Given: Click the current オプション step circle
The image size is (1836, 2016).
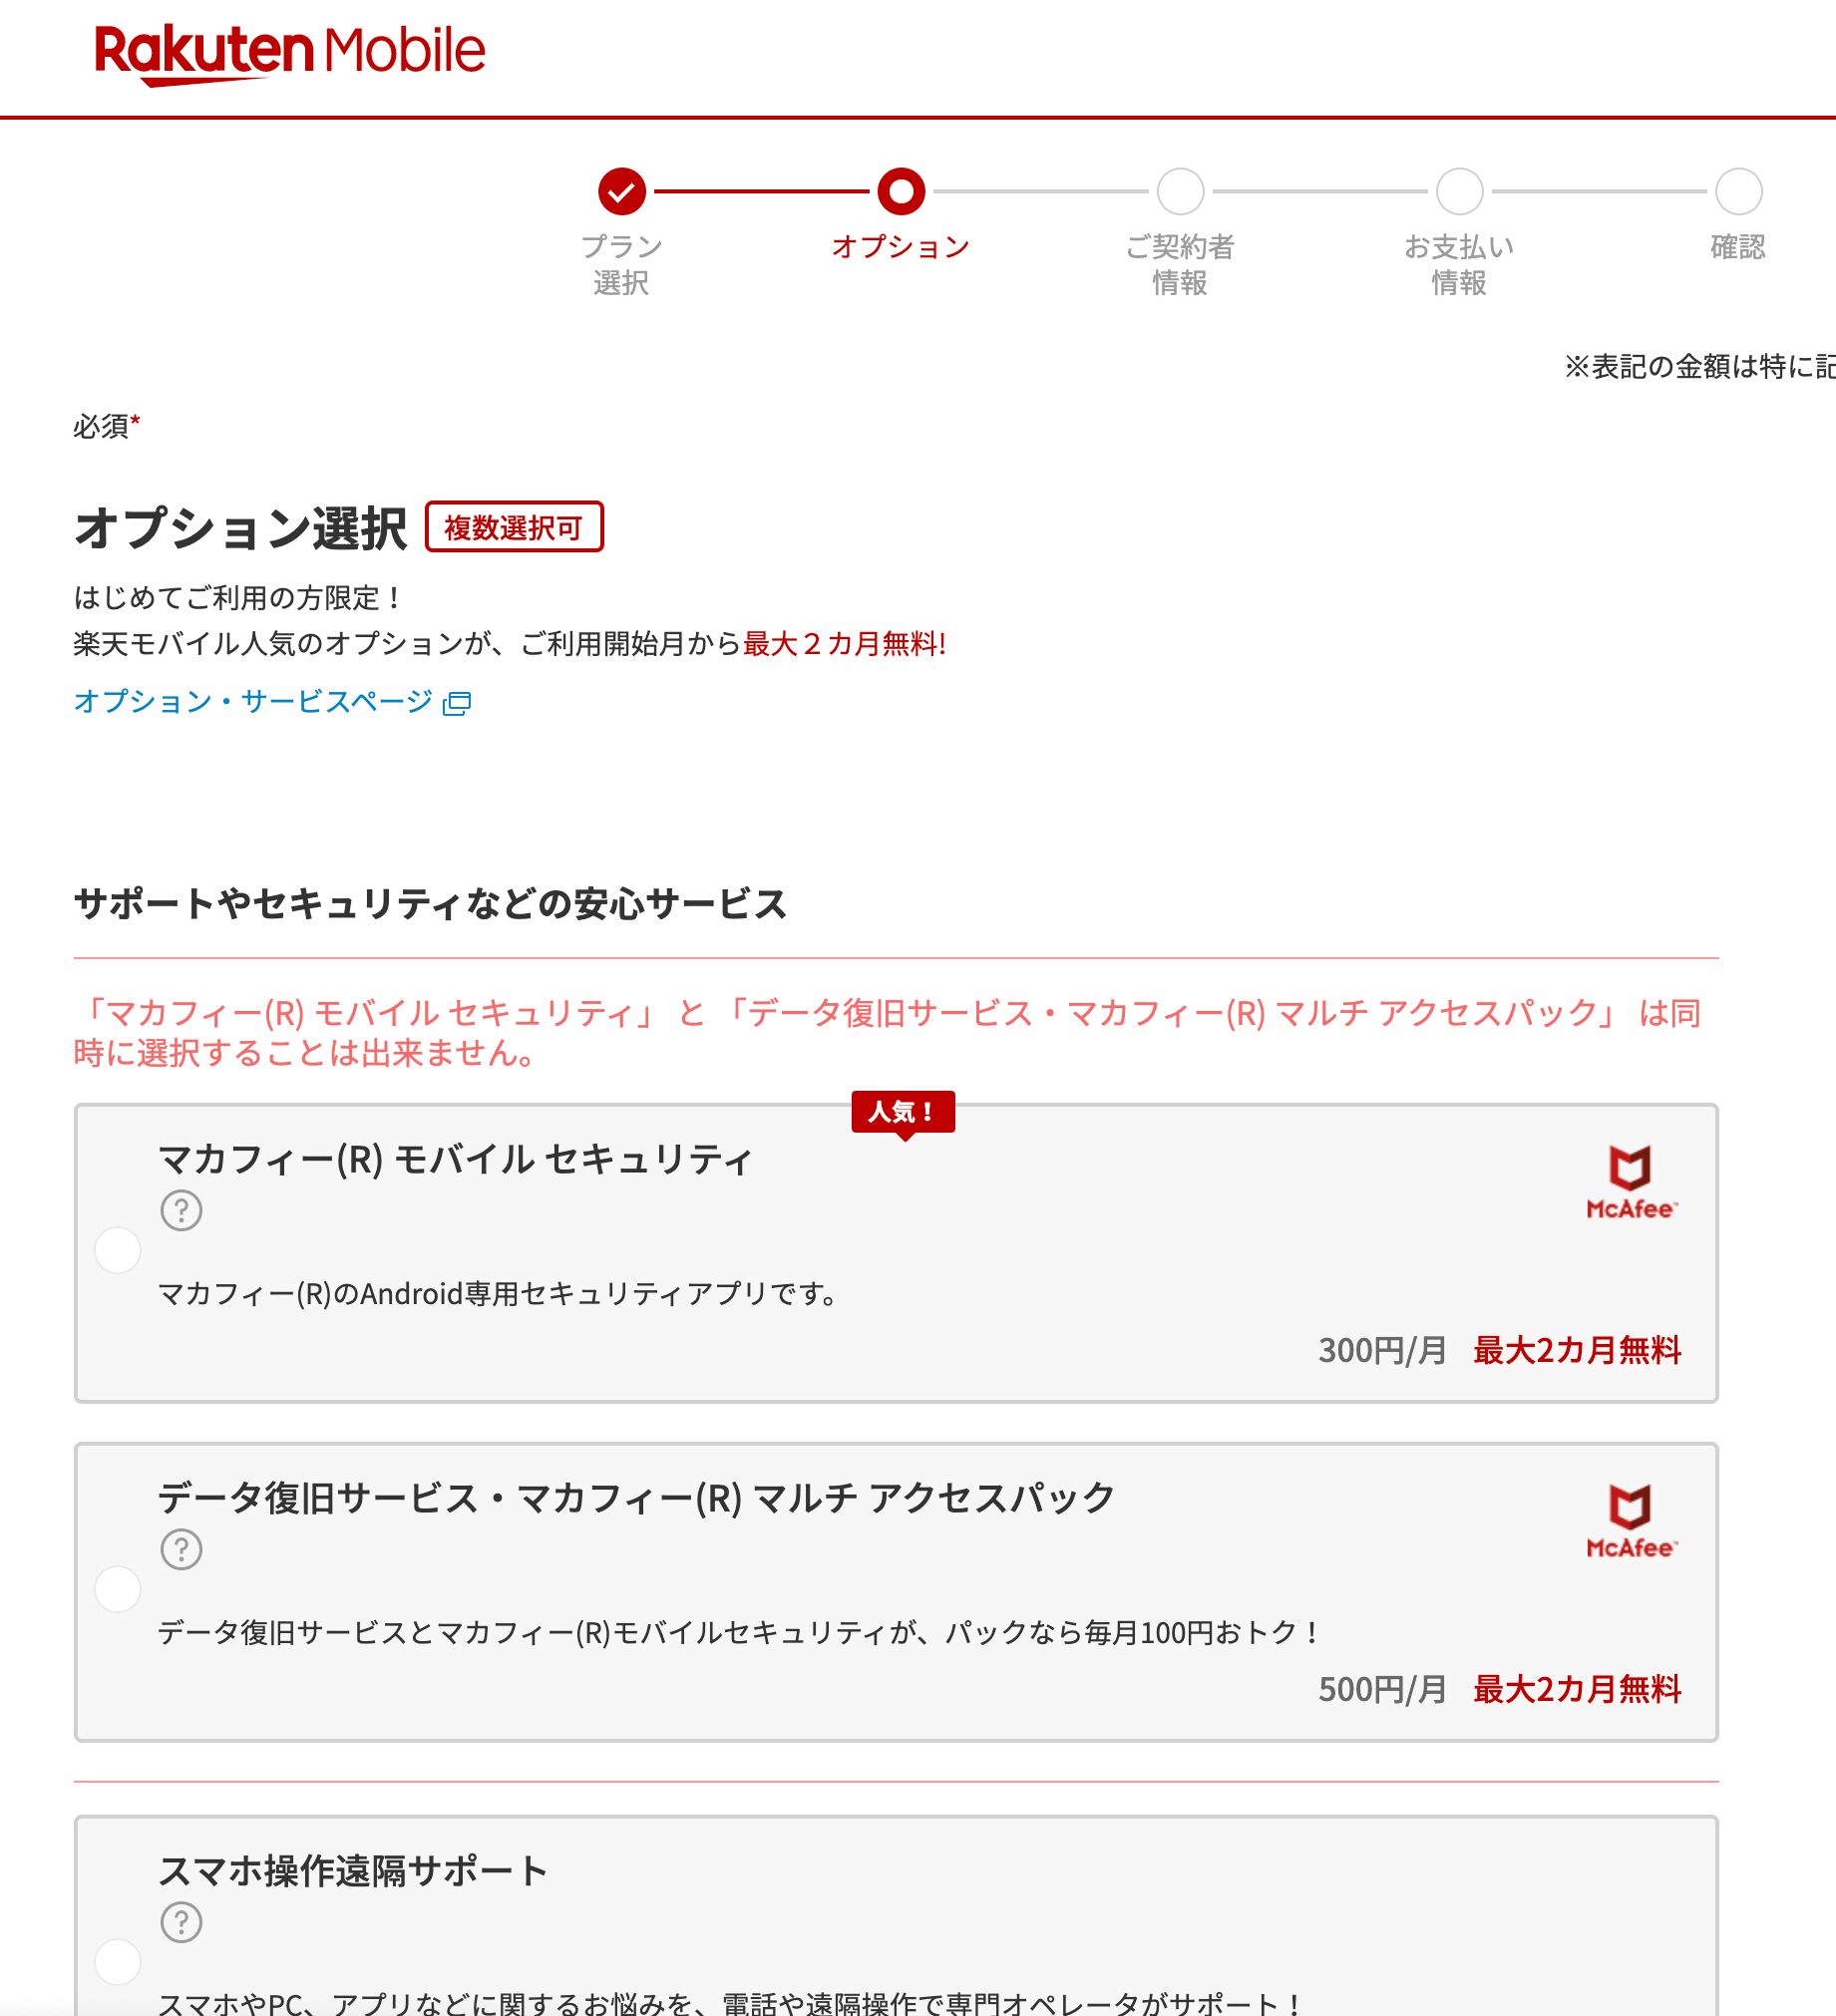Looking at the screenshot, I should pos(901,191).
